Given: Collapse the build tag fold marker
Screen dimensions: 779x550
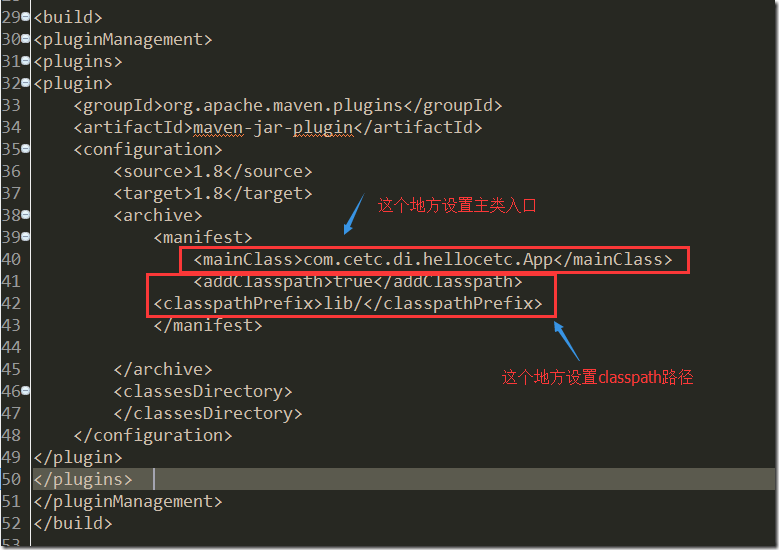Looking at the screenshot, I should (26, 18).
